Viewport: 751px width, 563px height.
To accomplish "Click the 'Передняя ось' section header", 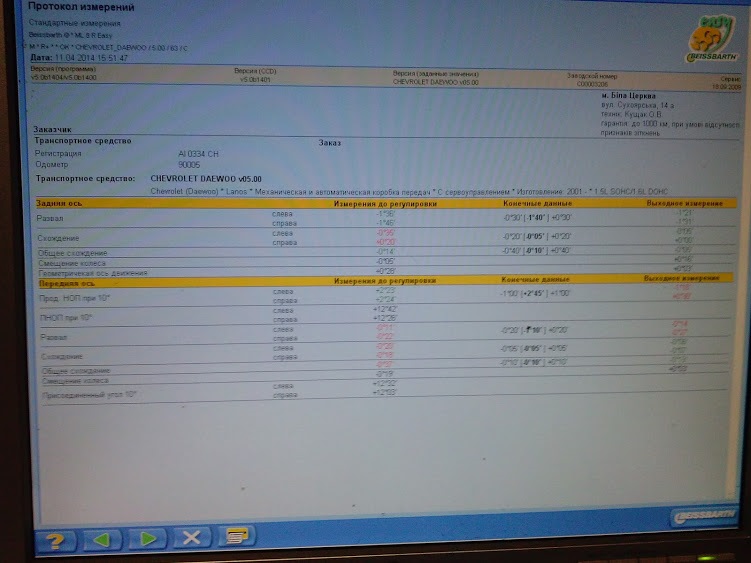I will coord(67,283).
